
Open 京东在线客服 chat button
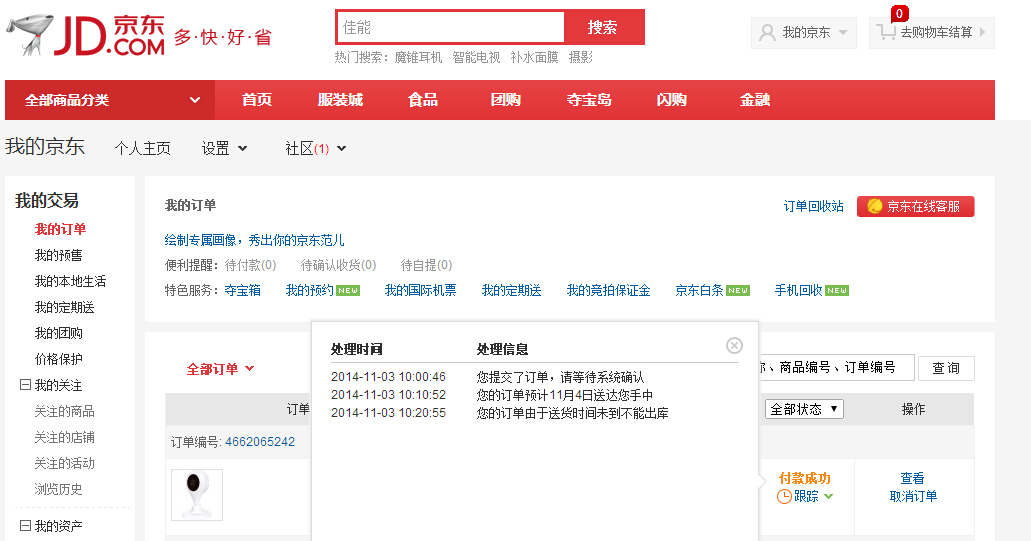click(915, 206)
